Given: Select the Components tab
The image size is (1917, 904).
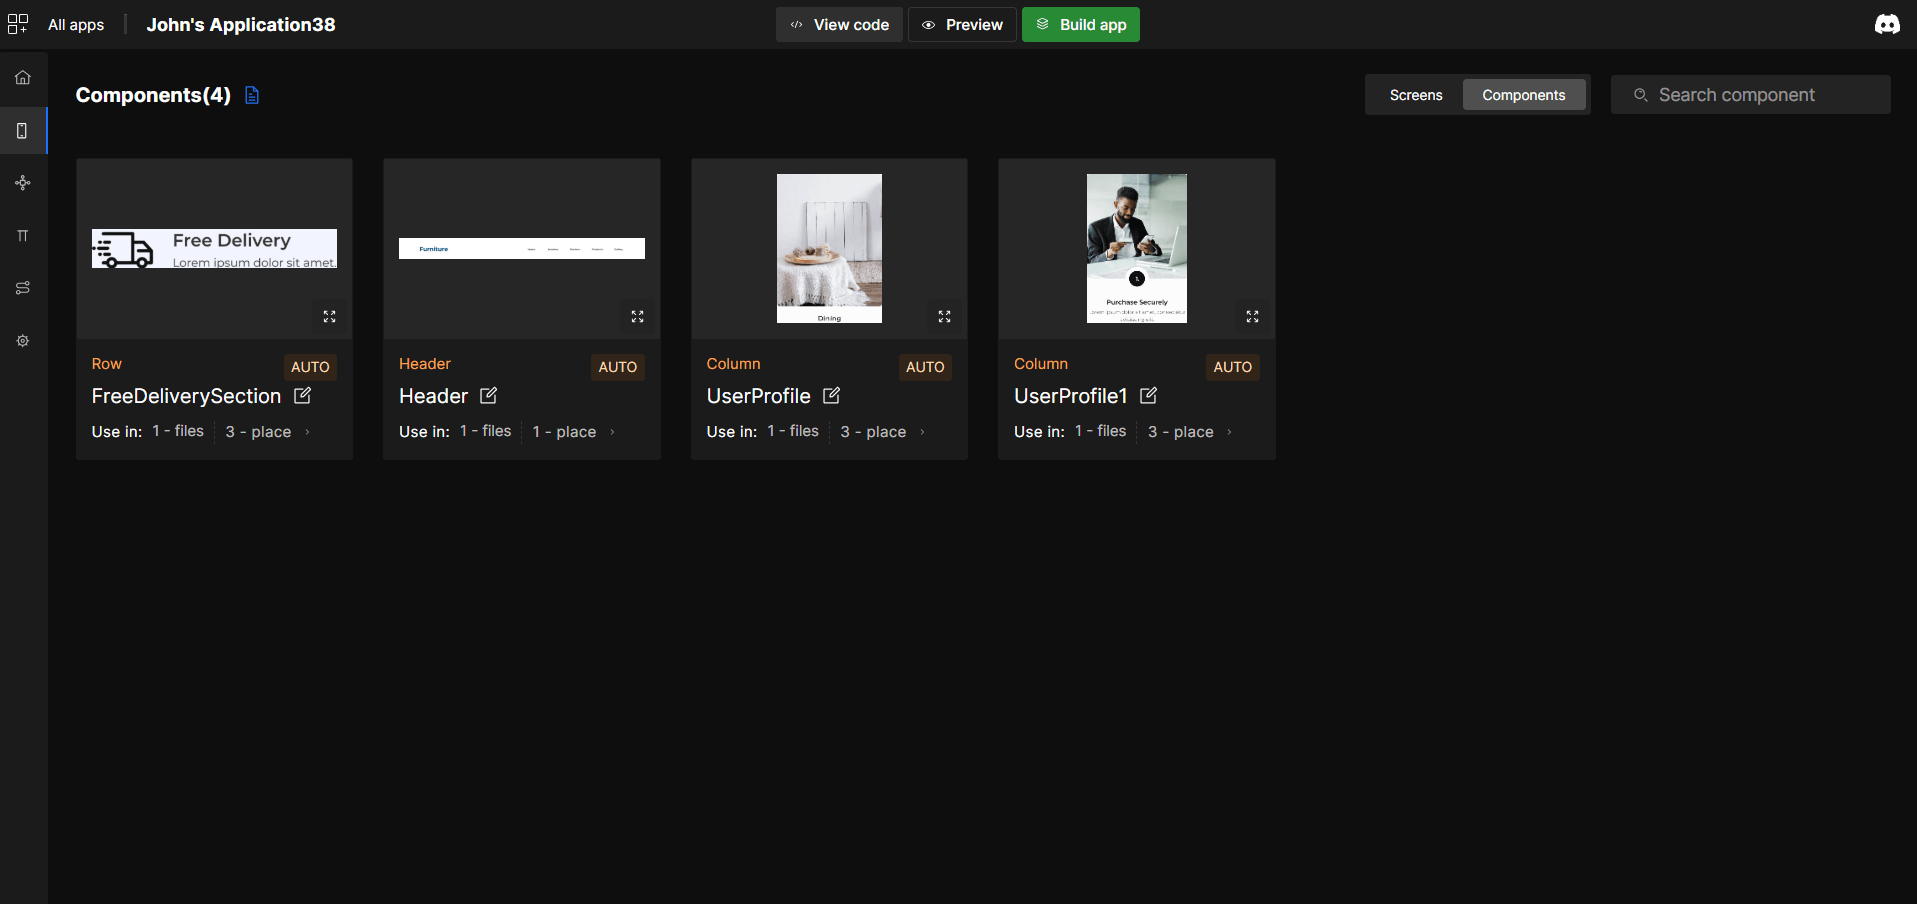Looking at the screenshot, I should point(1524,94).
